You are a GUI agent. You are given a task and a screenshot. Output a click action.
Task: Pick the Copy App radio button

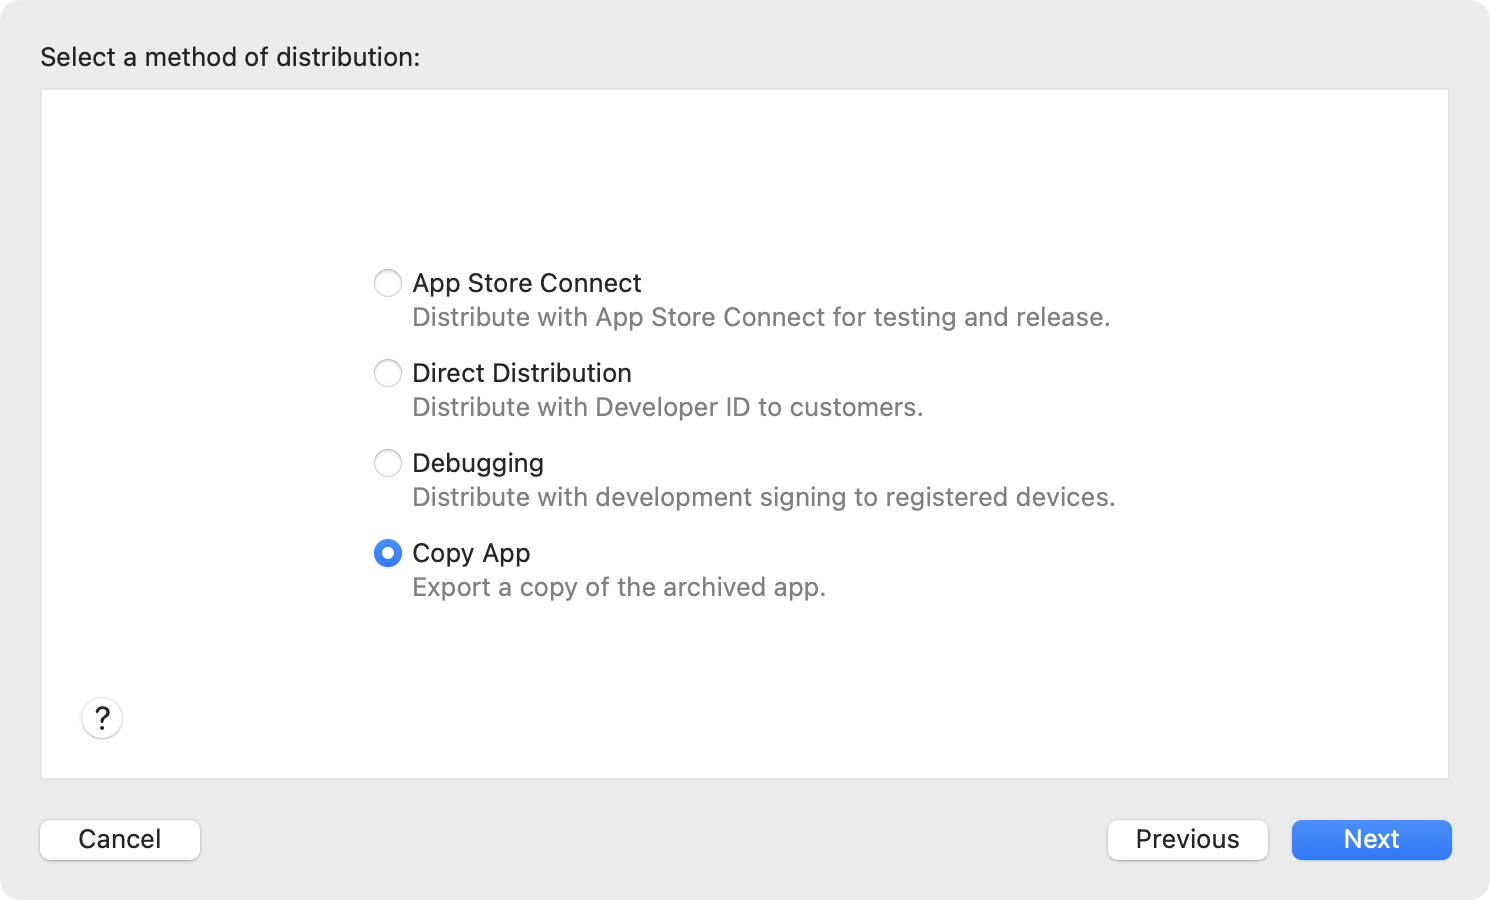(388, 553)
